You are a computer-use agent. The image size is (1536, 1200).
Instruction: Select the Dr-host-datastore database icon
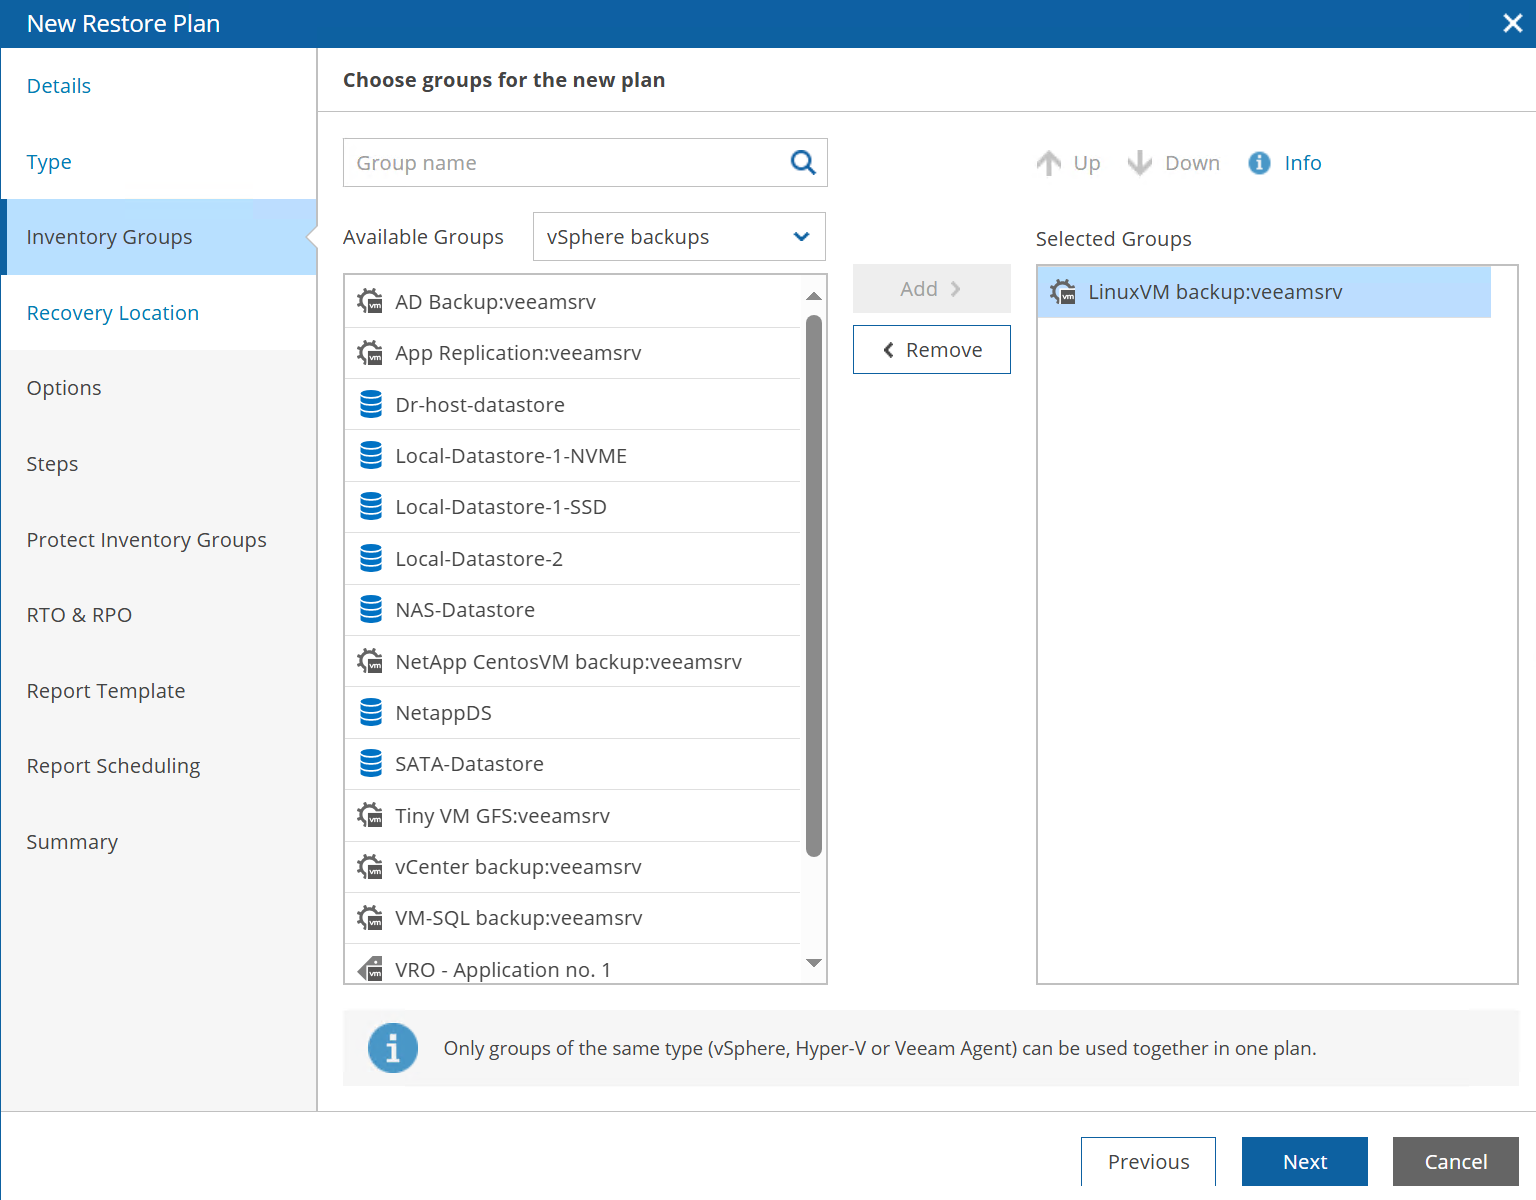pos(371,404)
